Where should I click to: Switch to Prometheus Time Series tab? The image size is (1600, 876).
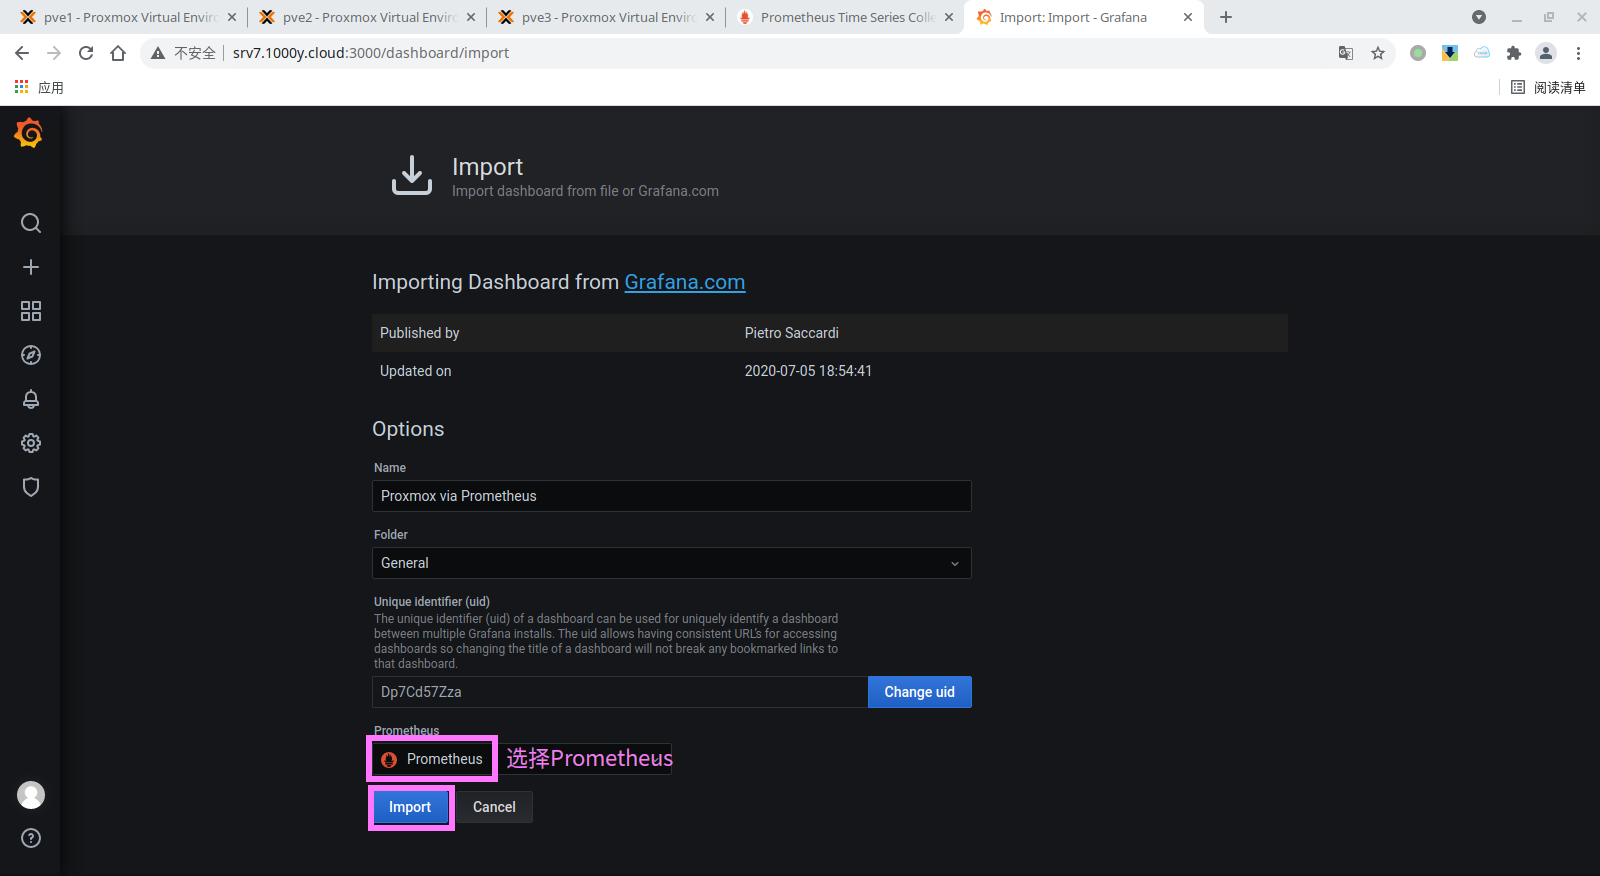coord(845,17)
